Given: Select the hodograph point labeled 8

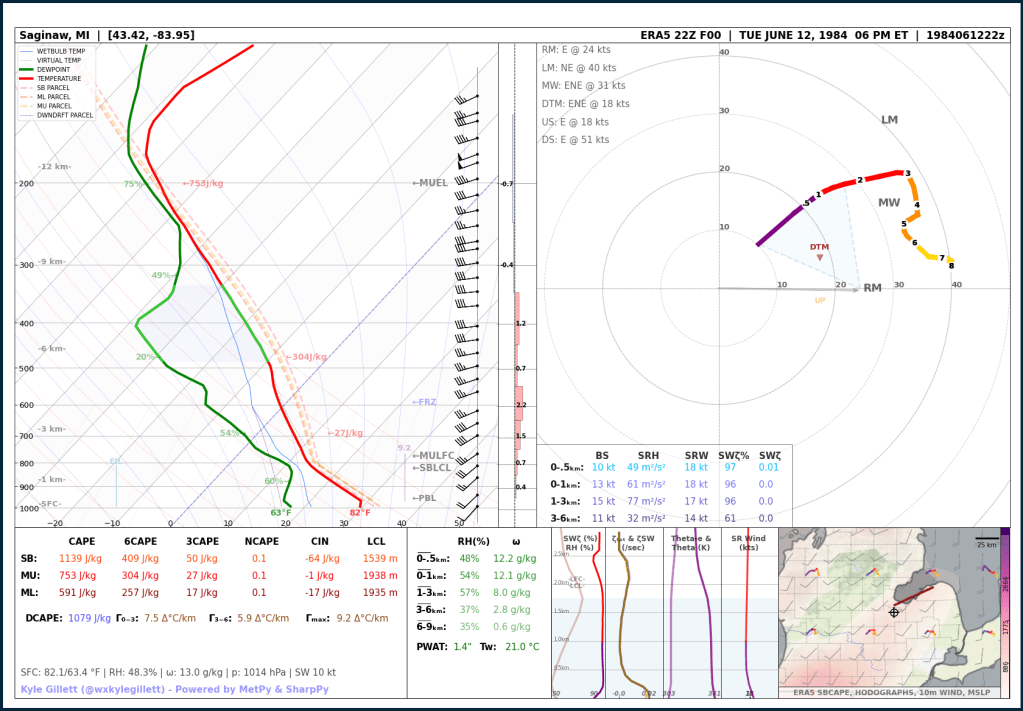Looking at the screenshot, I should point(951,265).
